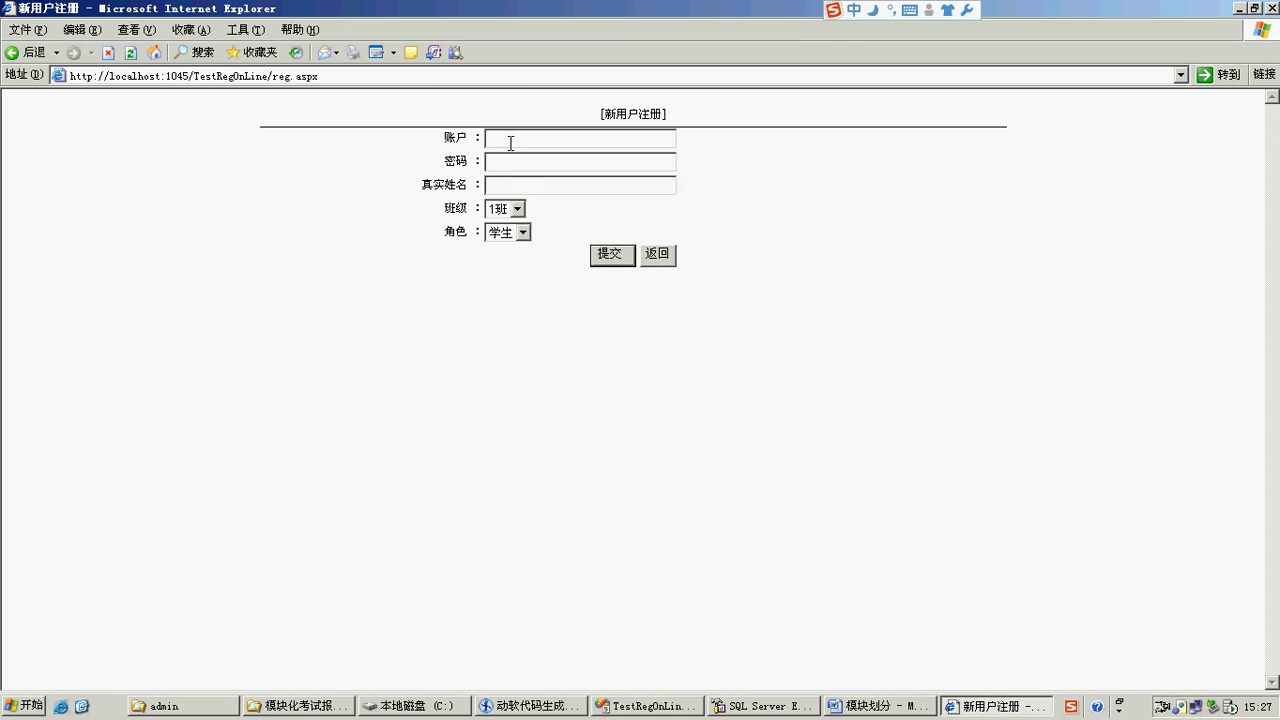Toggle the punctuation icon on IME bar
The image size is (1280, 720).
891,10
